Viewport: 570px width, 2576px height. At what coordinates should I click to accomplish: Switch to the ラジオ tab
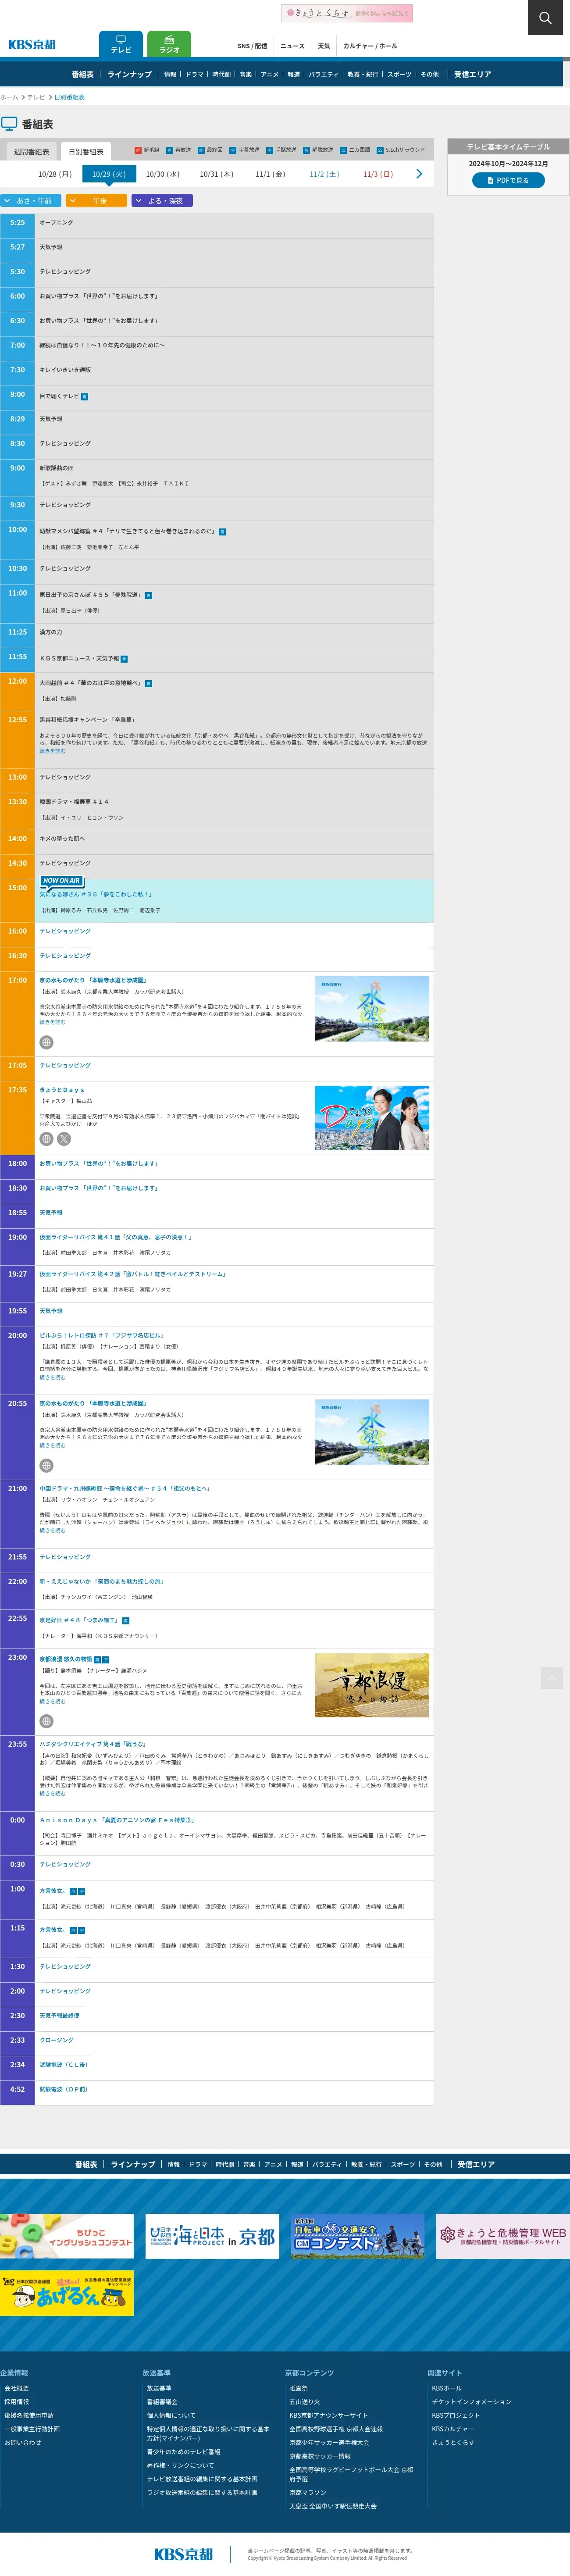click(x=169, y=45)
